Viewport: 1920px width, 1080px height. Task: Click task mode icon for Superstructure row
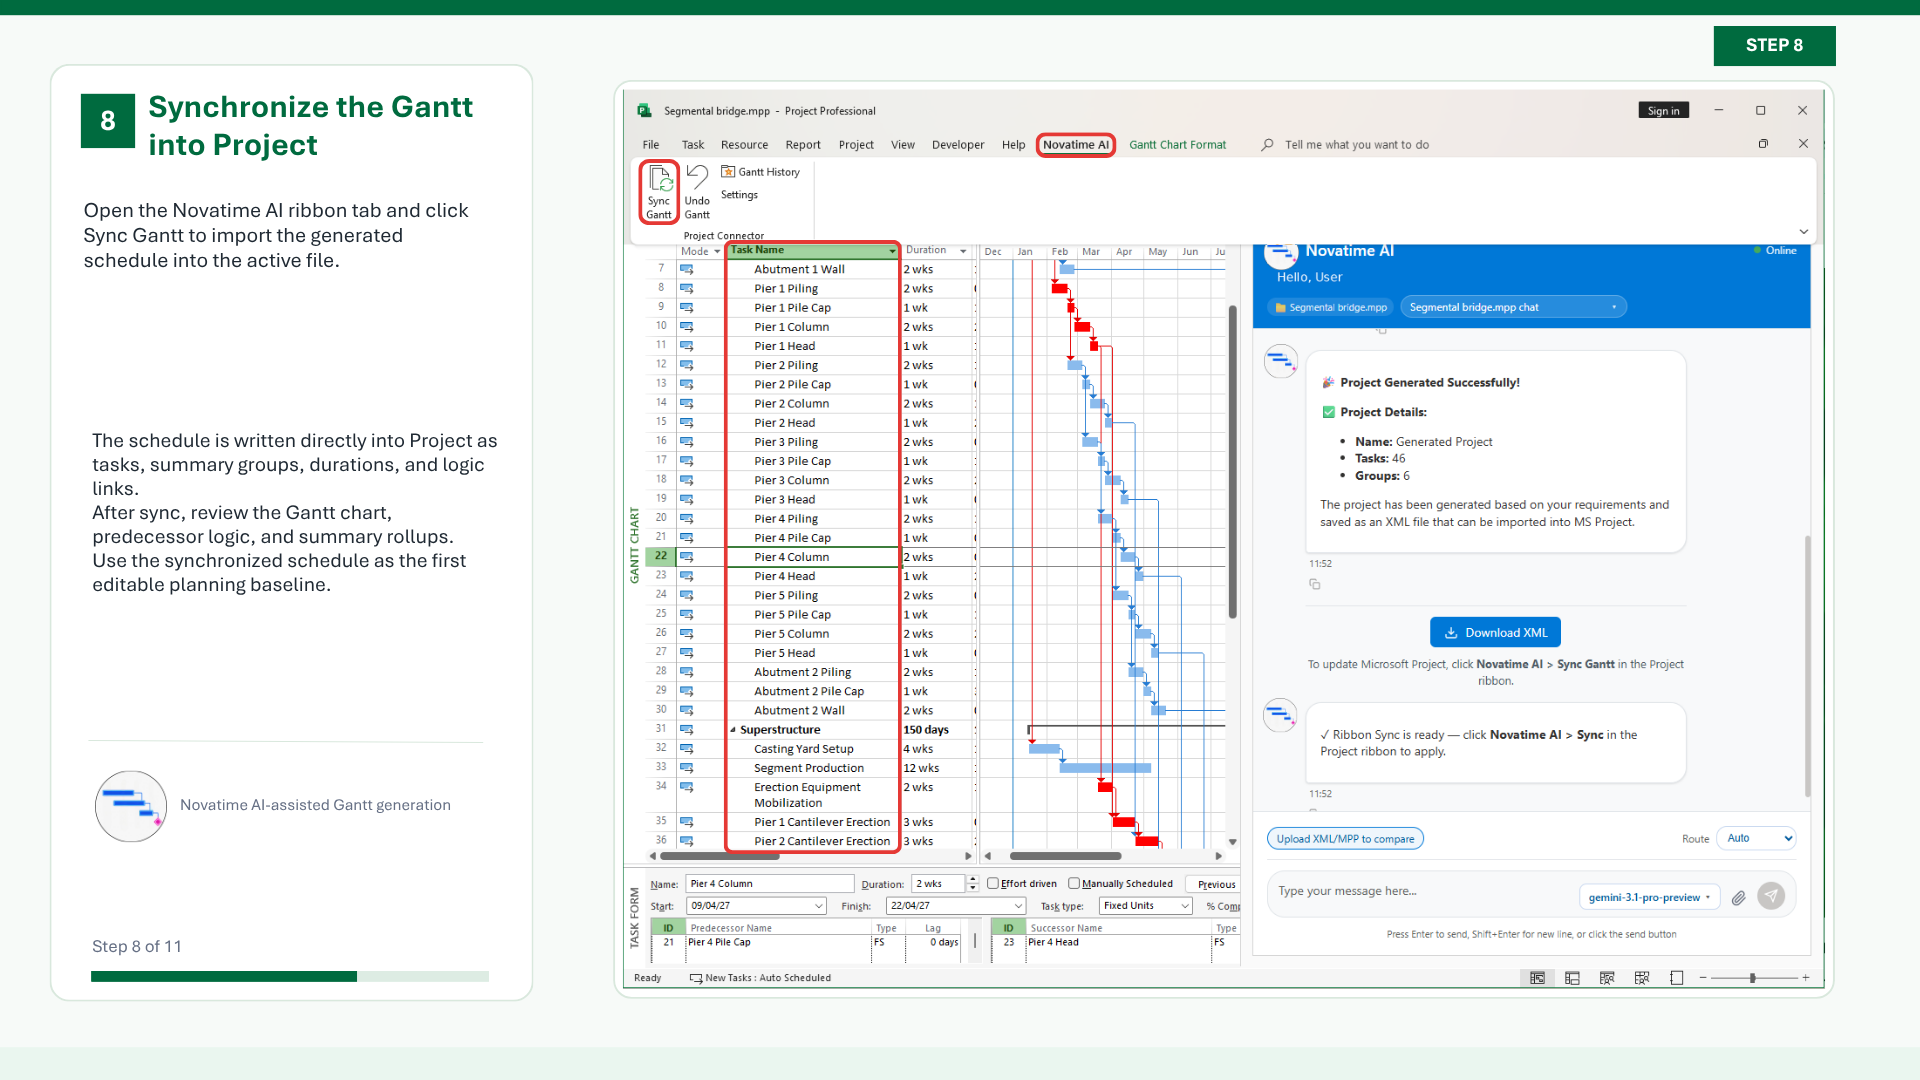click(x=687, y=730)
